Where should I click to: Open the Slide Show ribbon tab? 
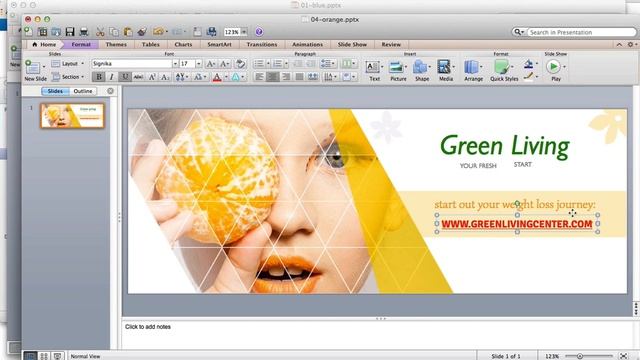tap(352, 44)
